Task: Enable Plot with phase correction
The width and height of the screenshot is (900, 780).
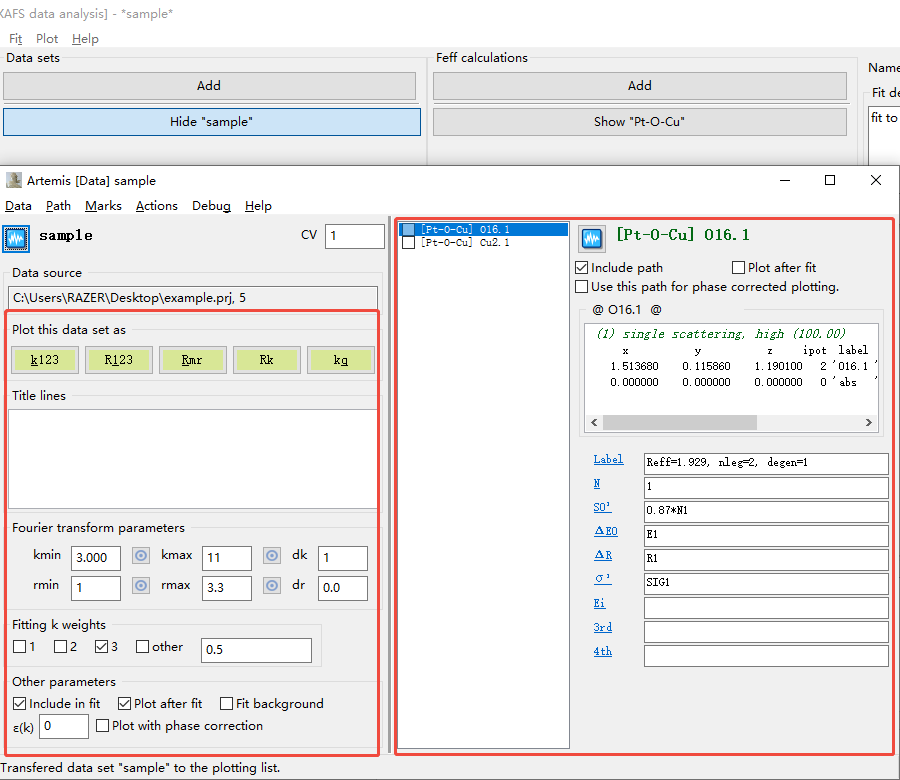Action: click(103, 726)
